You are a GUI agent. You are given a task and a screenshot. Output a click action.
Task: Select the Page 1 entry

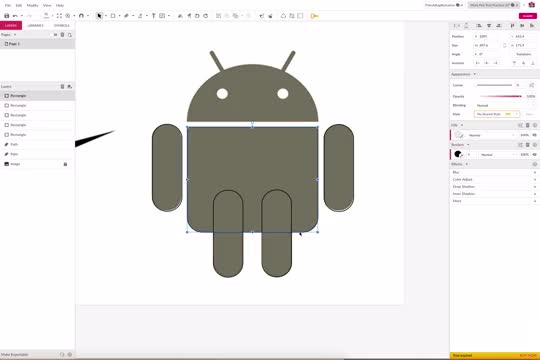pos(37,44)
